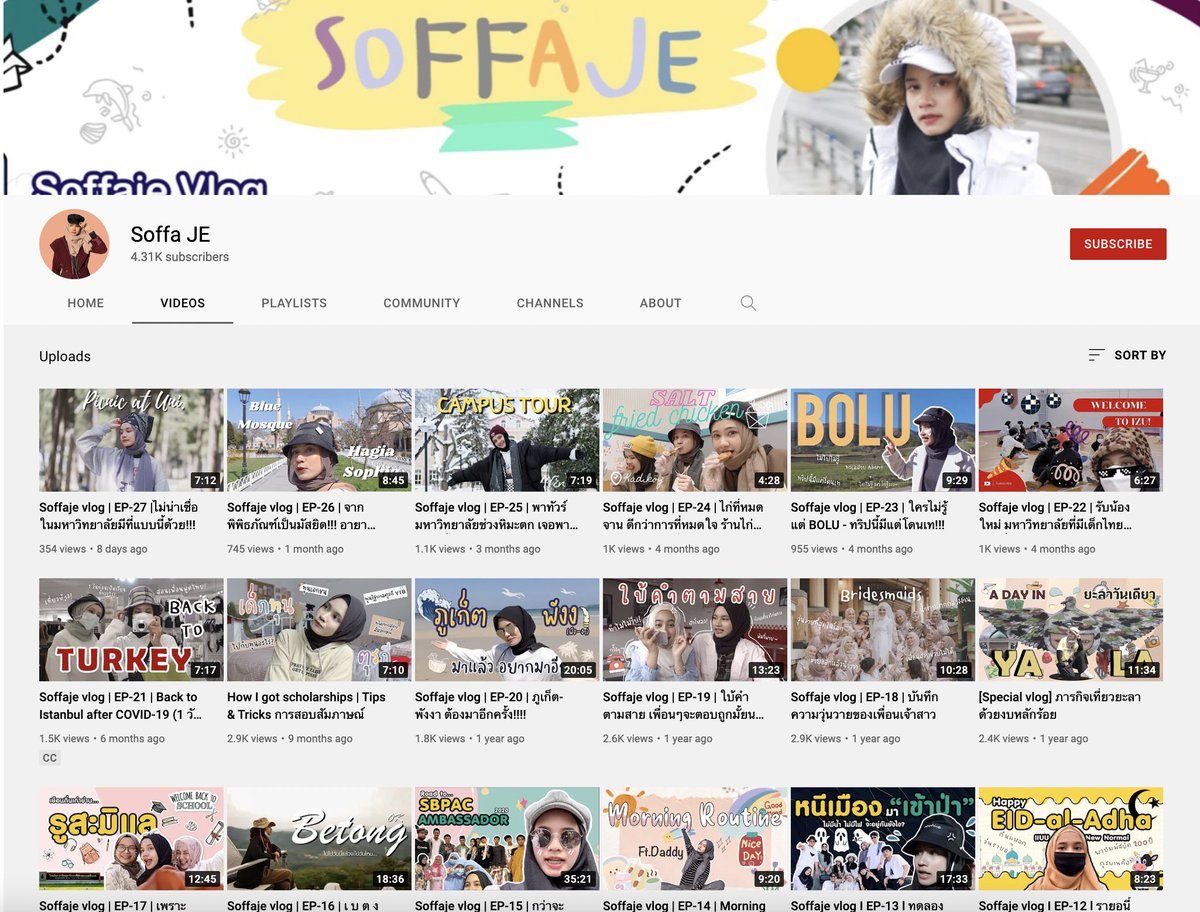Click the Bridesmaids EP-18 thumbnail
The image size is (1200, 912).
pos(882,629)
